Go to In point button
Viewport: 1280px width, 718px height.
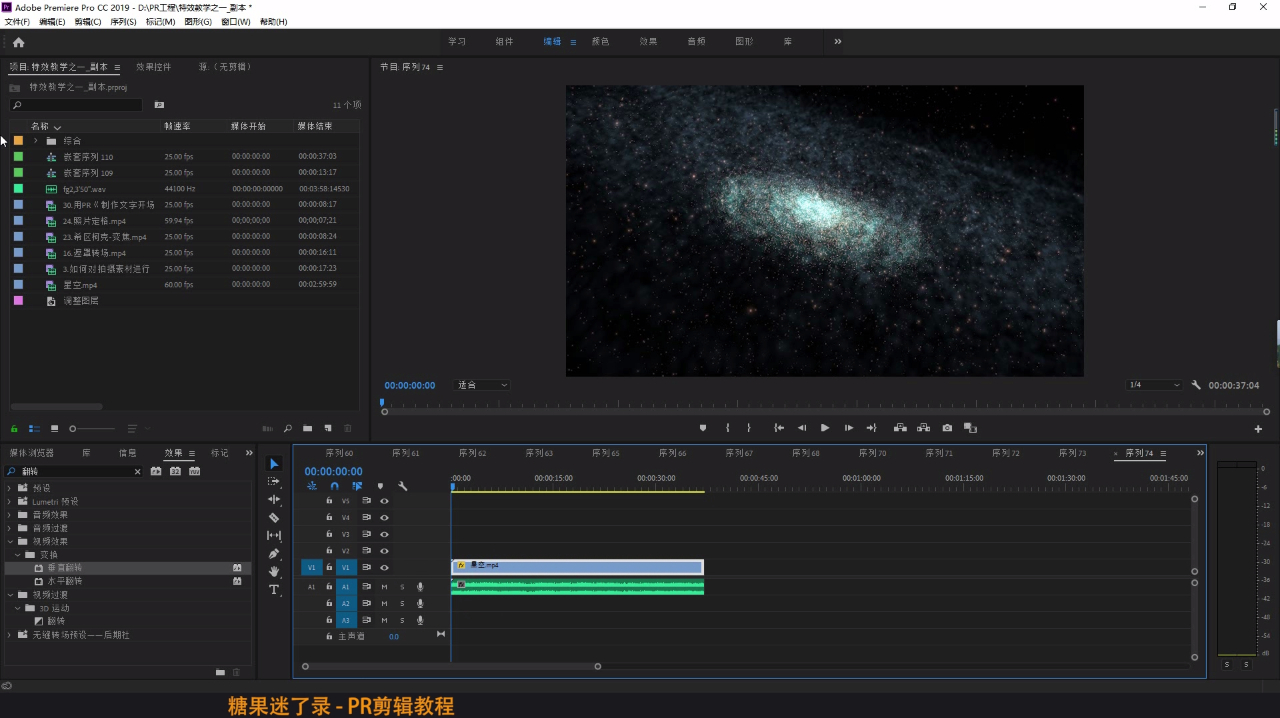point(779,428)
